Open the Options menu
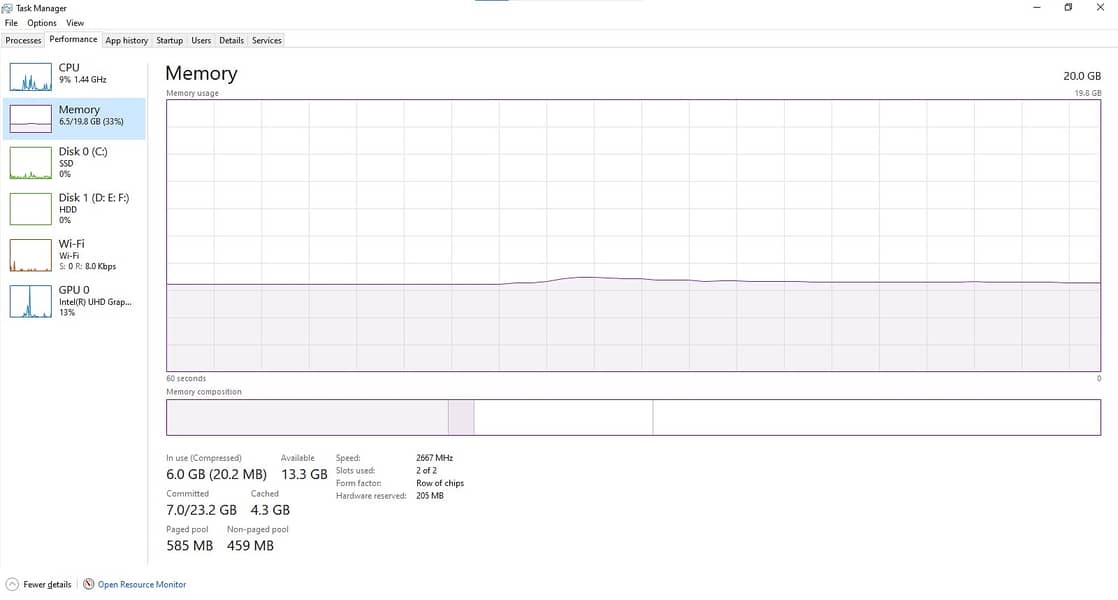 (42, 23)
